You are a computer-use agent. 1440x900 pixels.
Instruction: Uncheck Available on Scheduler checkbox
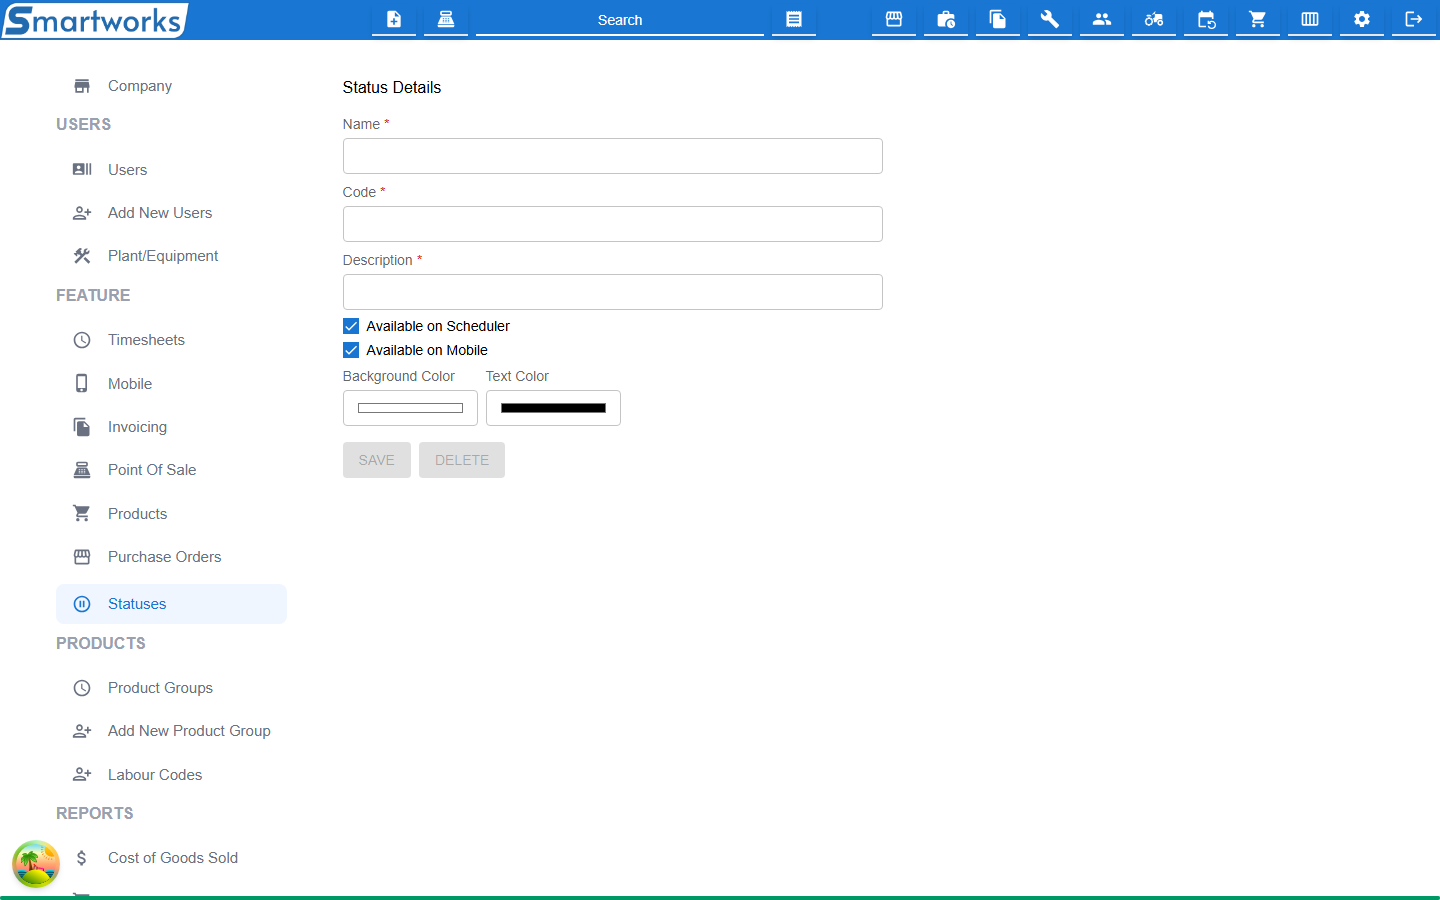(x=351, y=326)
